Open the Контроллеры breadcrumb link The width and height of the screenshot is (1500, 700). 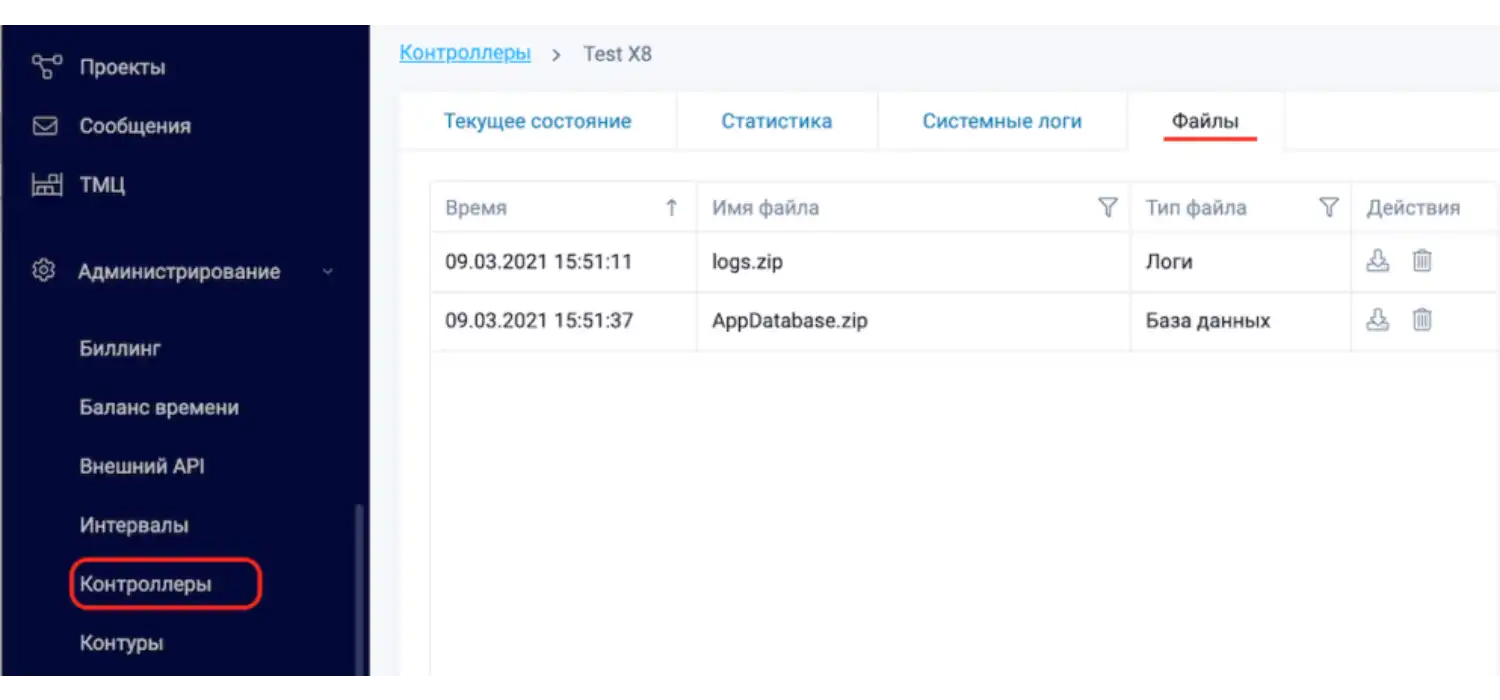coord(464,53)
